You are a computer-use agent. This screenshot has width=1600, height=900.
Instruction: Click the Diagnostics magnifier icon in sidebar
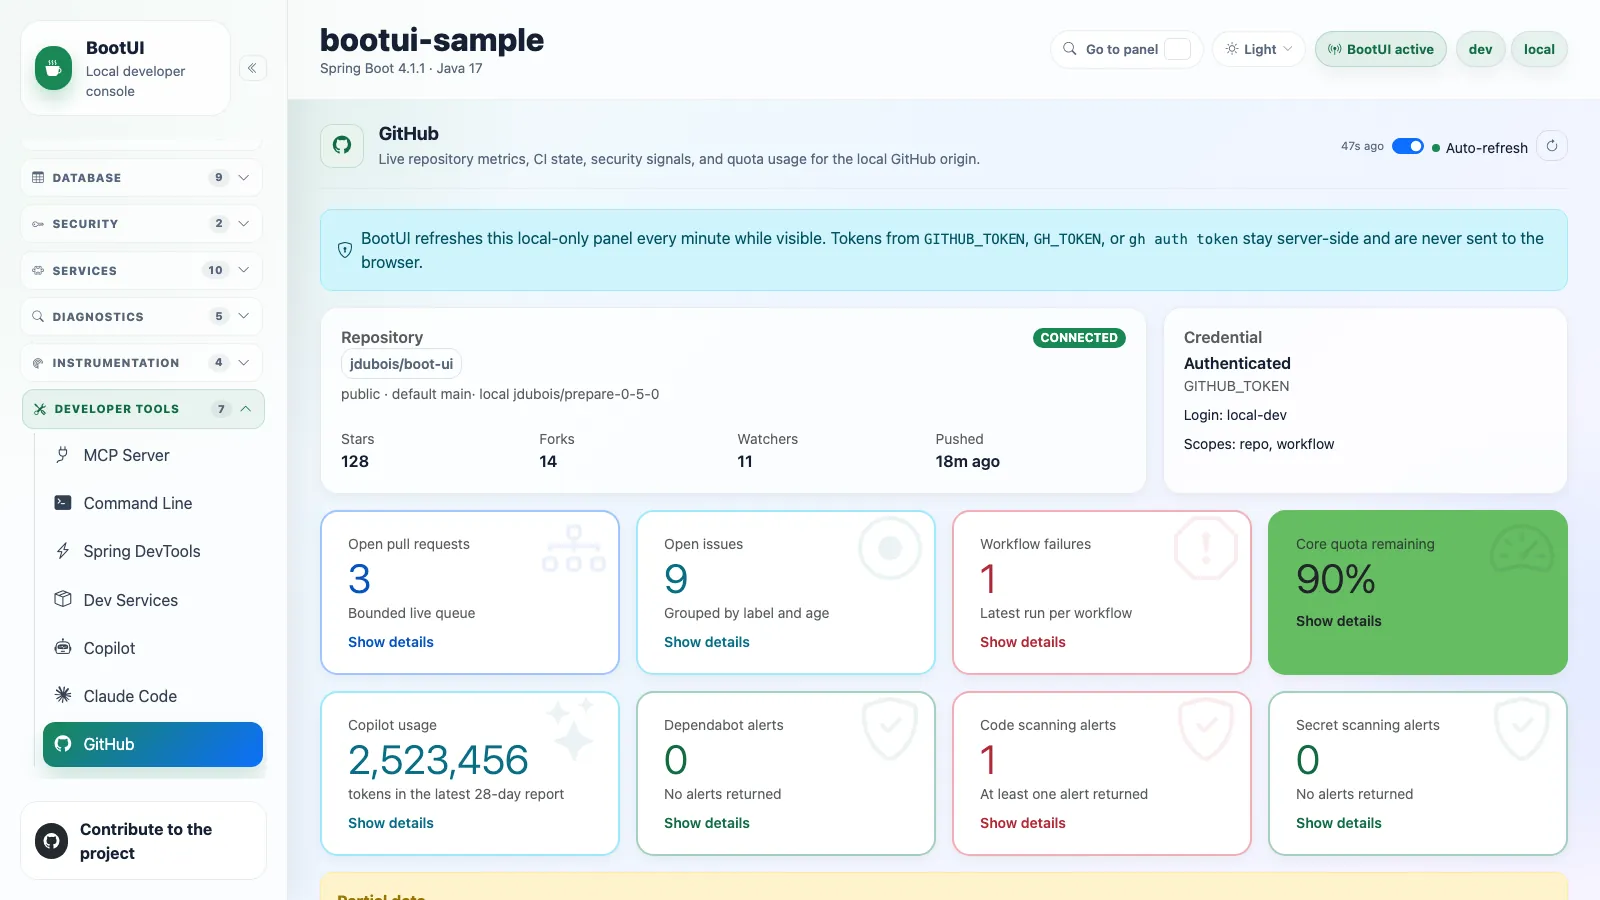(x=38, y=316)
